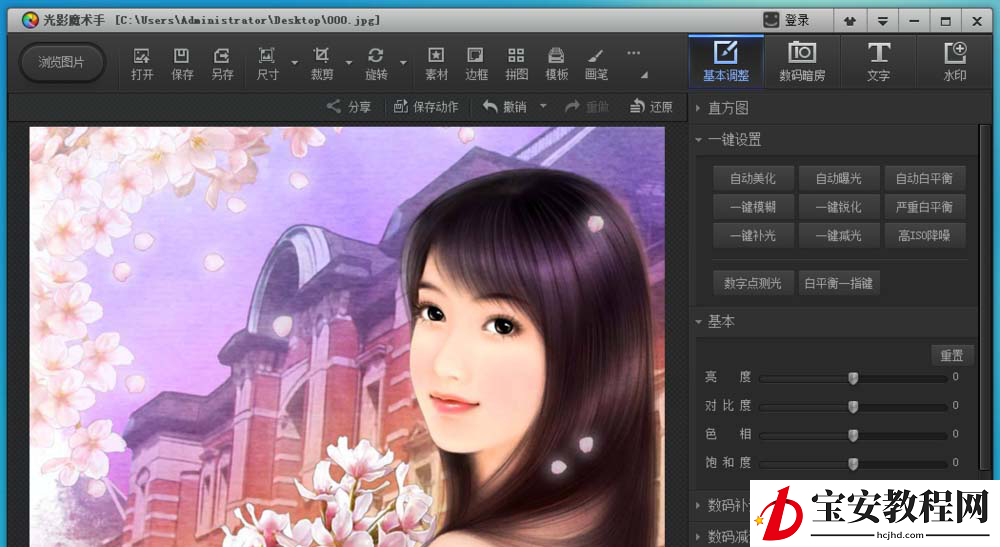Click the 打开 (Open) toolbar icon
Screen dimensions: 1000x547
(142, 56)
